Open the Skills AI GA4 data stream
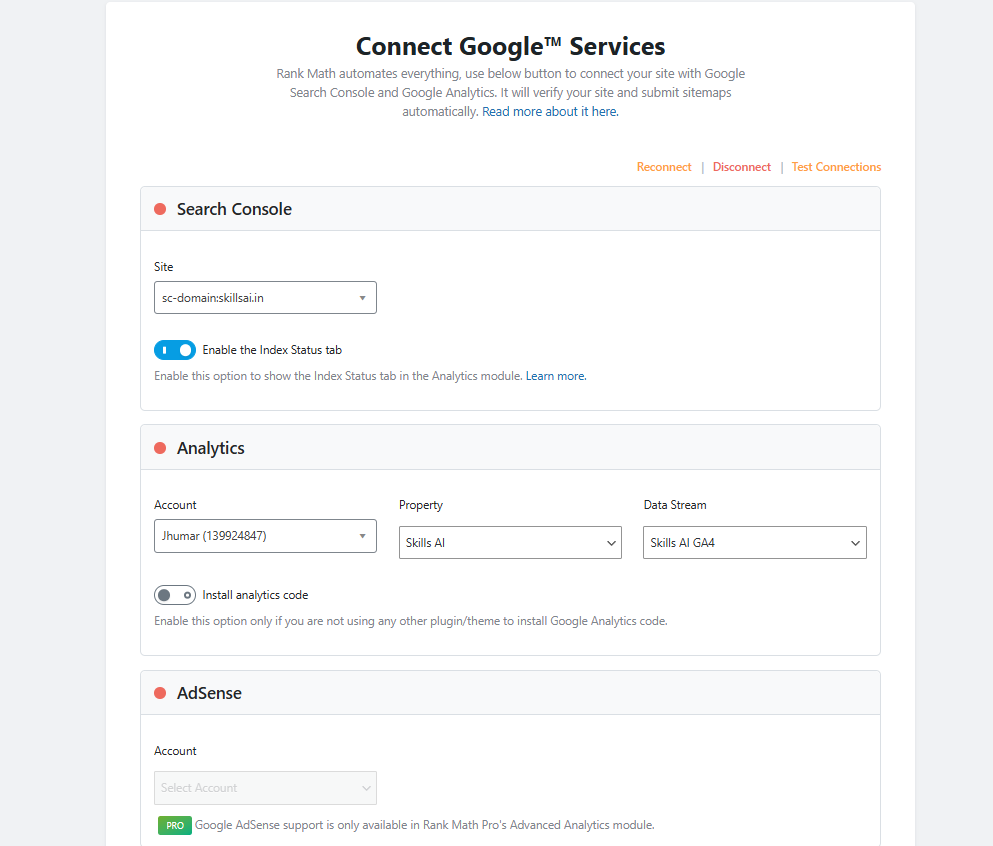 click(755, 543)
